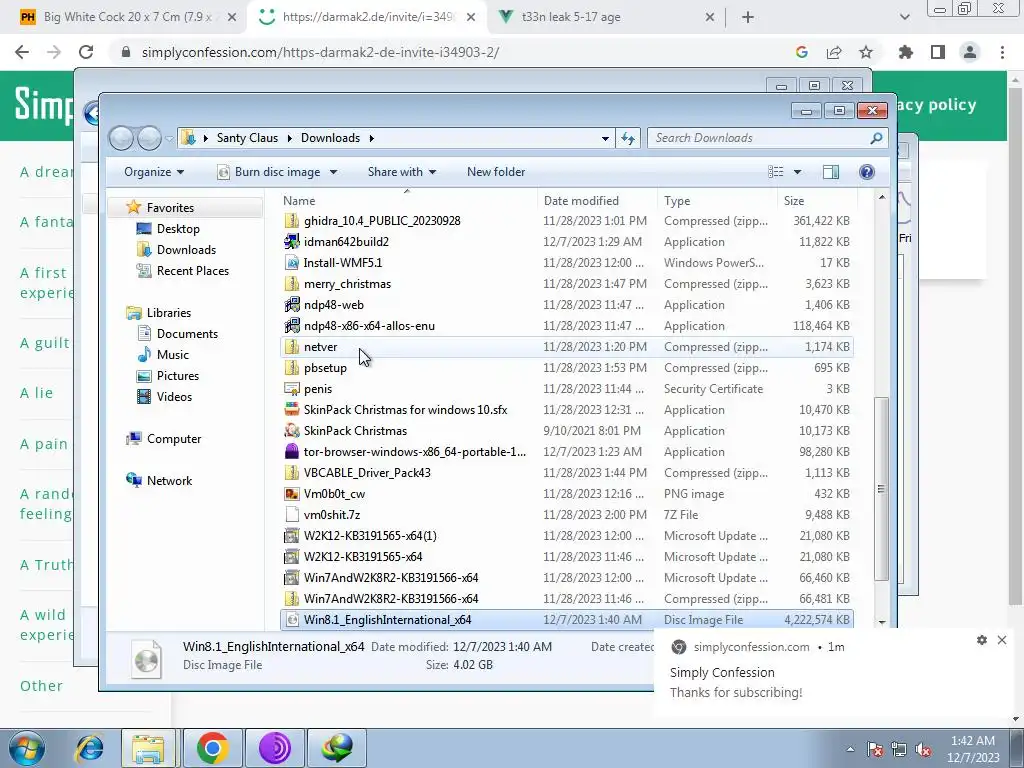
Task: Open Chrome tab search chevron
Action: [904, 17]
